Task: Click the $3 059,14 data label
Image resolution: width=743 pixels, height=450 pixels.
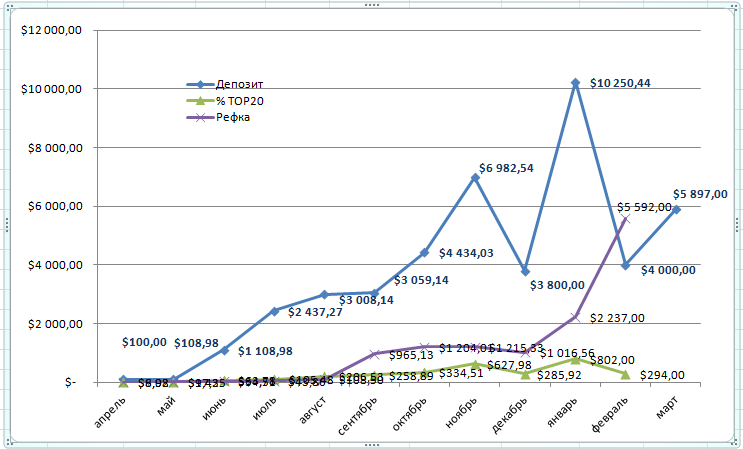Action: [x=421, y=280]
